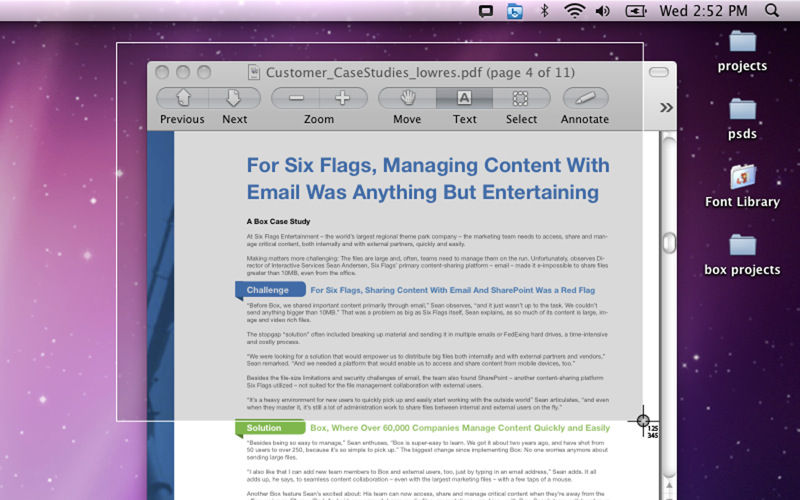Click the heading 'For Six Flags, Managing Content With'

pos(428,165)
